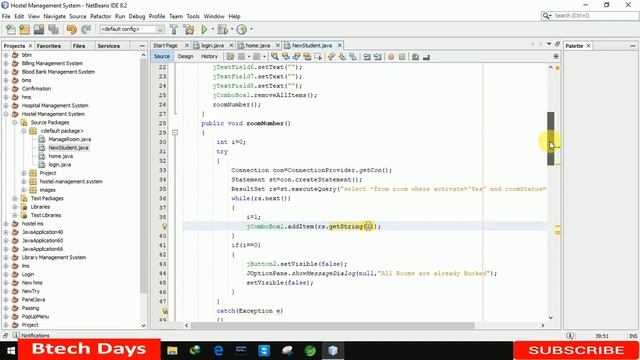Click the Save All toolbar icon
The image size is (640, 360).
(53, 29)
